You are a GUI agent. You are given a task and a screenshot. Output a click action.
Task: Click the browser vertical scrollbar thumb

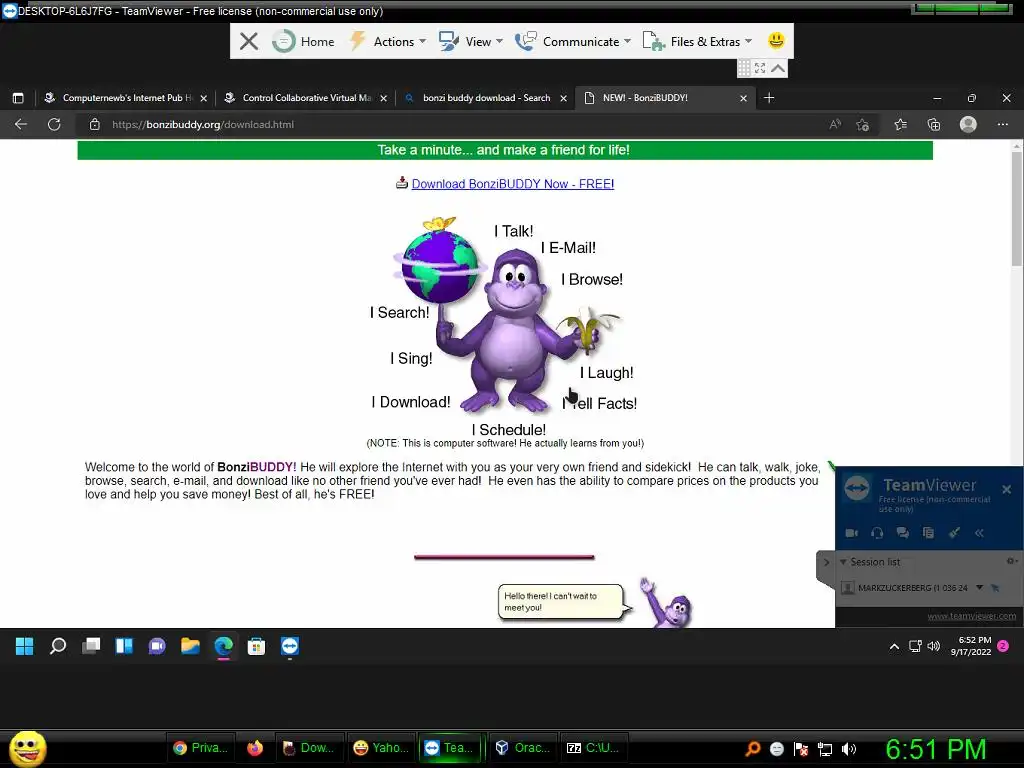click(x=1017, y=209)
